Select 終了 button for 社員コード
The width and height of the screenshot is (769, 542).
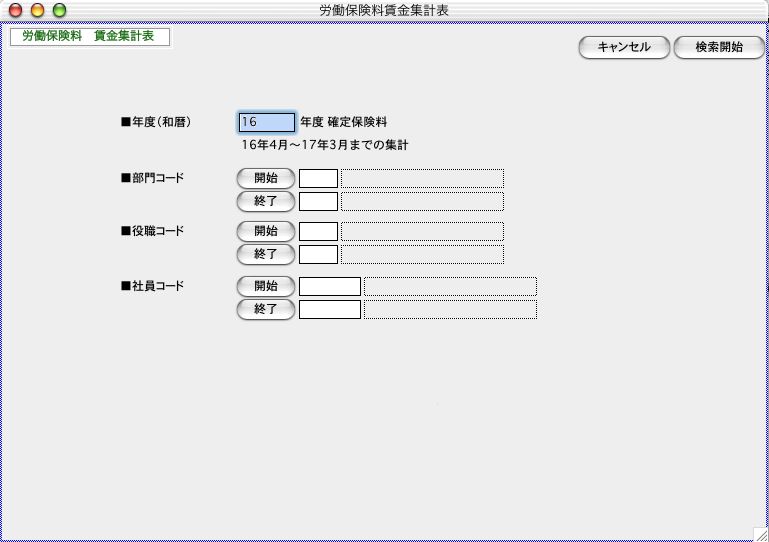click(266, 309)
